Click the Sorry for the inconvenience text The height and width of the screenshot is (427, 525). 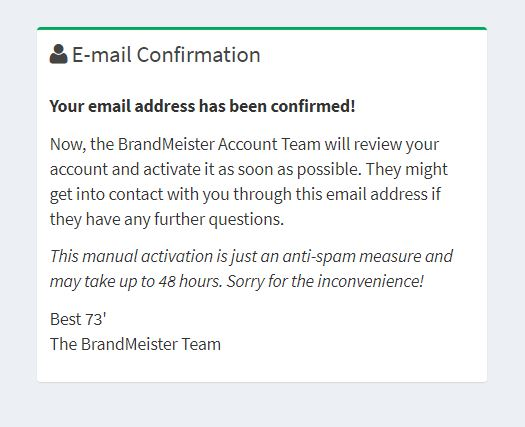click(325, 281)
